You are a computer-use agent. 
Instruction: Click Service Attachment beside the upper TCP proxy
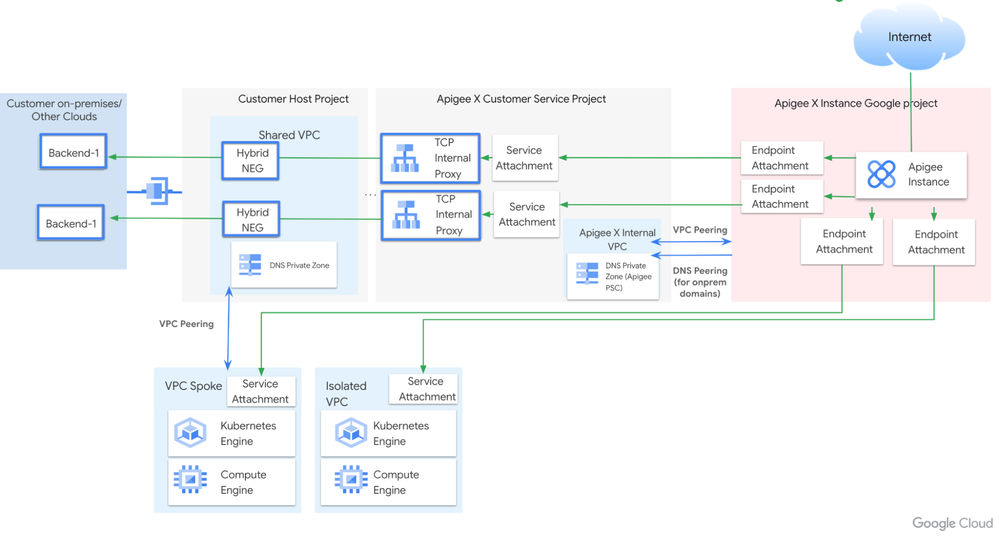(x=525, y=158)
